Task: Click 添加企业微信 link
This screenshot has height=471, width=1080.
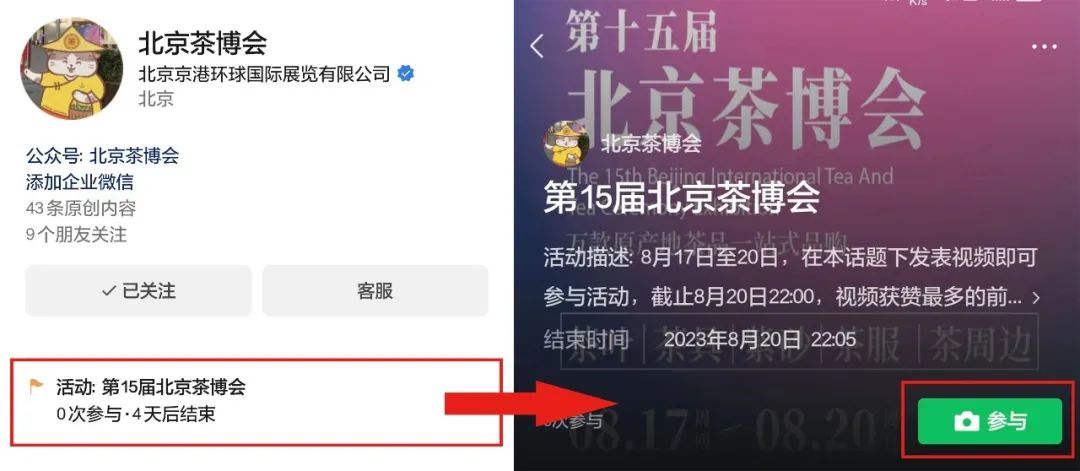Action: [80, 182]
